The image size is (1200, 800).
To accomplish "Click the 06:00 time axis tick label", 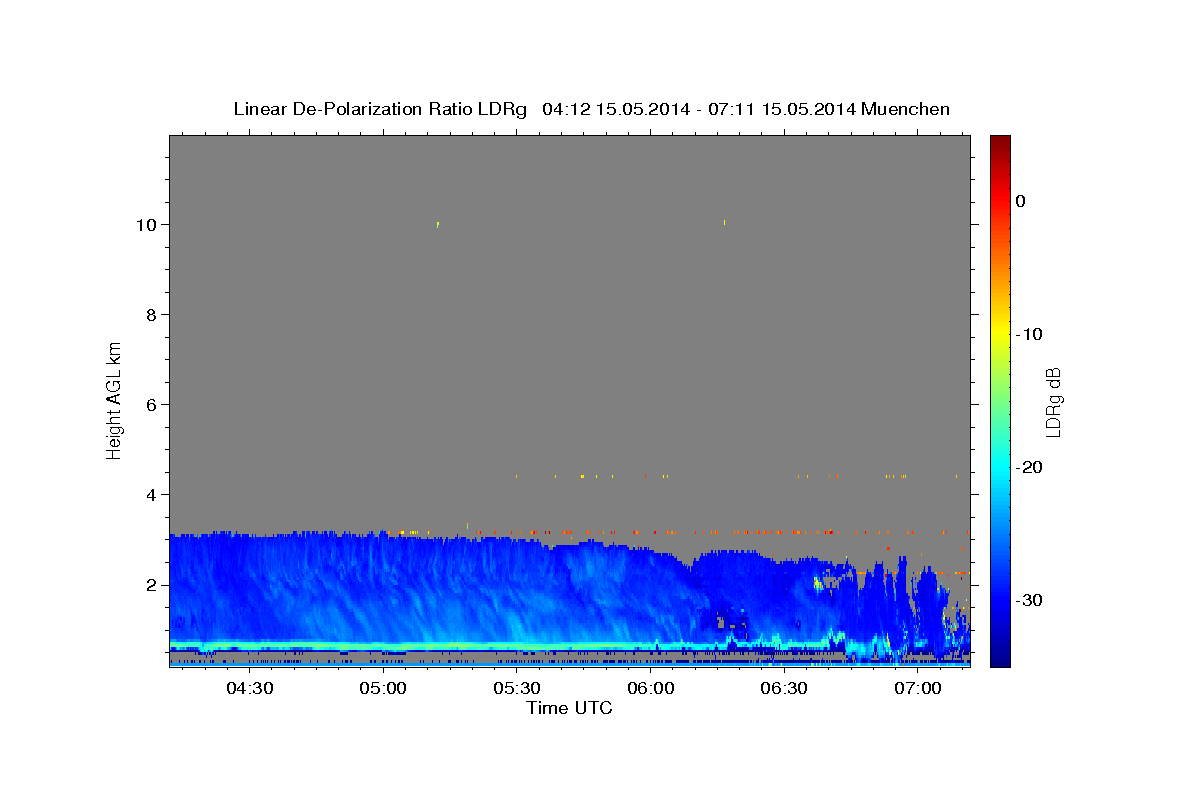I will 650,688.
